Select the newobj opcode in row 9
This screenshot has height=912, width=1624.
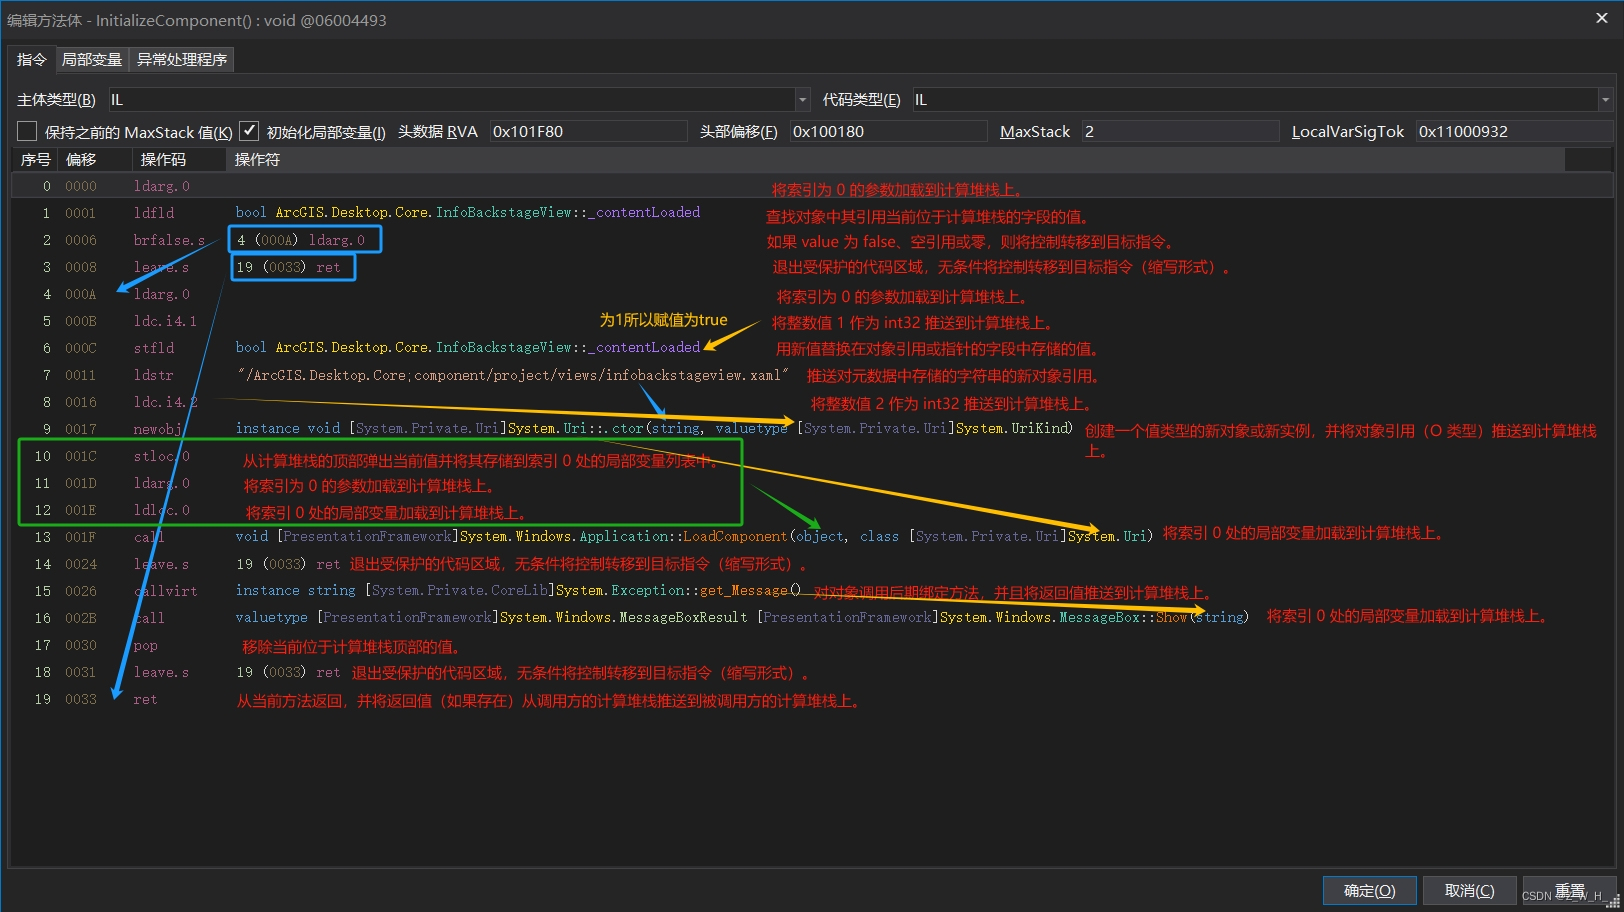point(158,429)
